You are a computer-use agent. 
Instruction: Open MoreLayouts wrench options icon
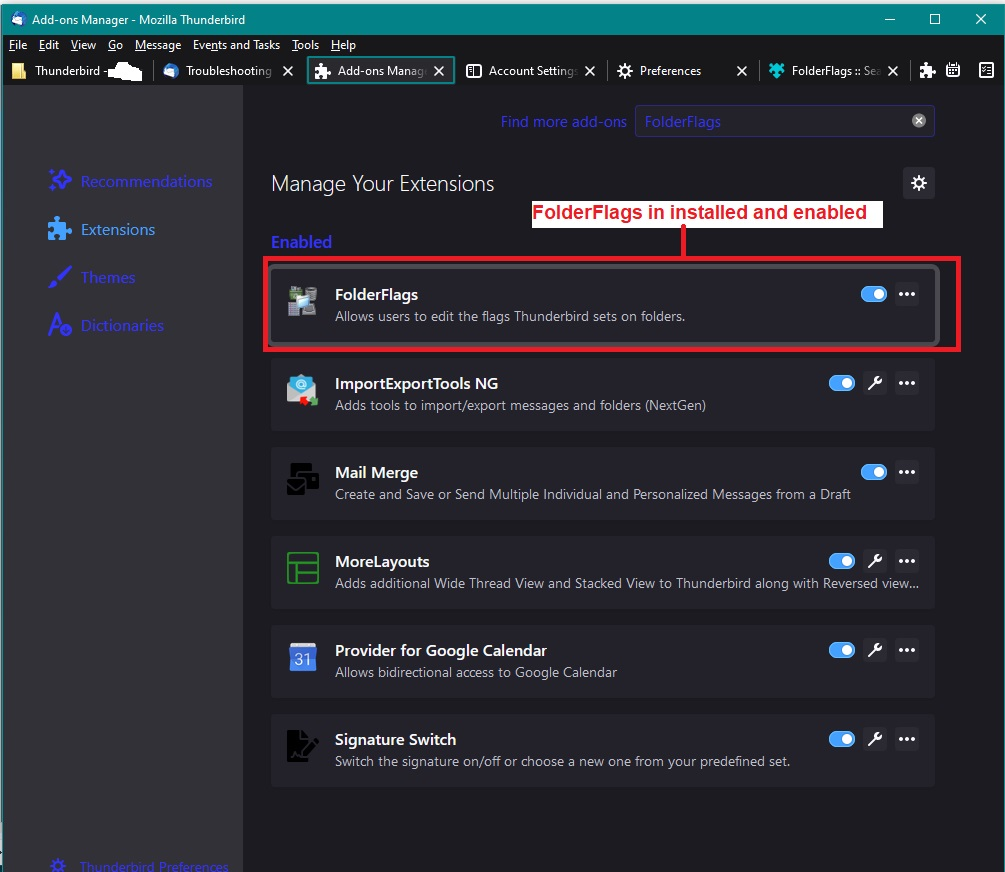[x=874, y=561]
